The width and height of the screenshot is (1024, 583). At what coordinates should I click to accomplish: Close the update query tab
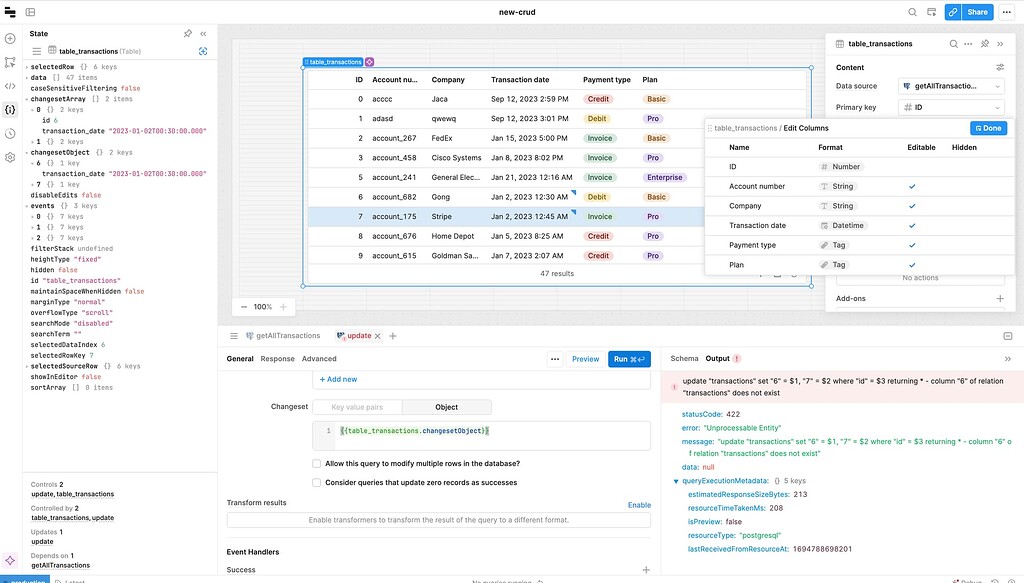tap(377, 336)
